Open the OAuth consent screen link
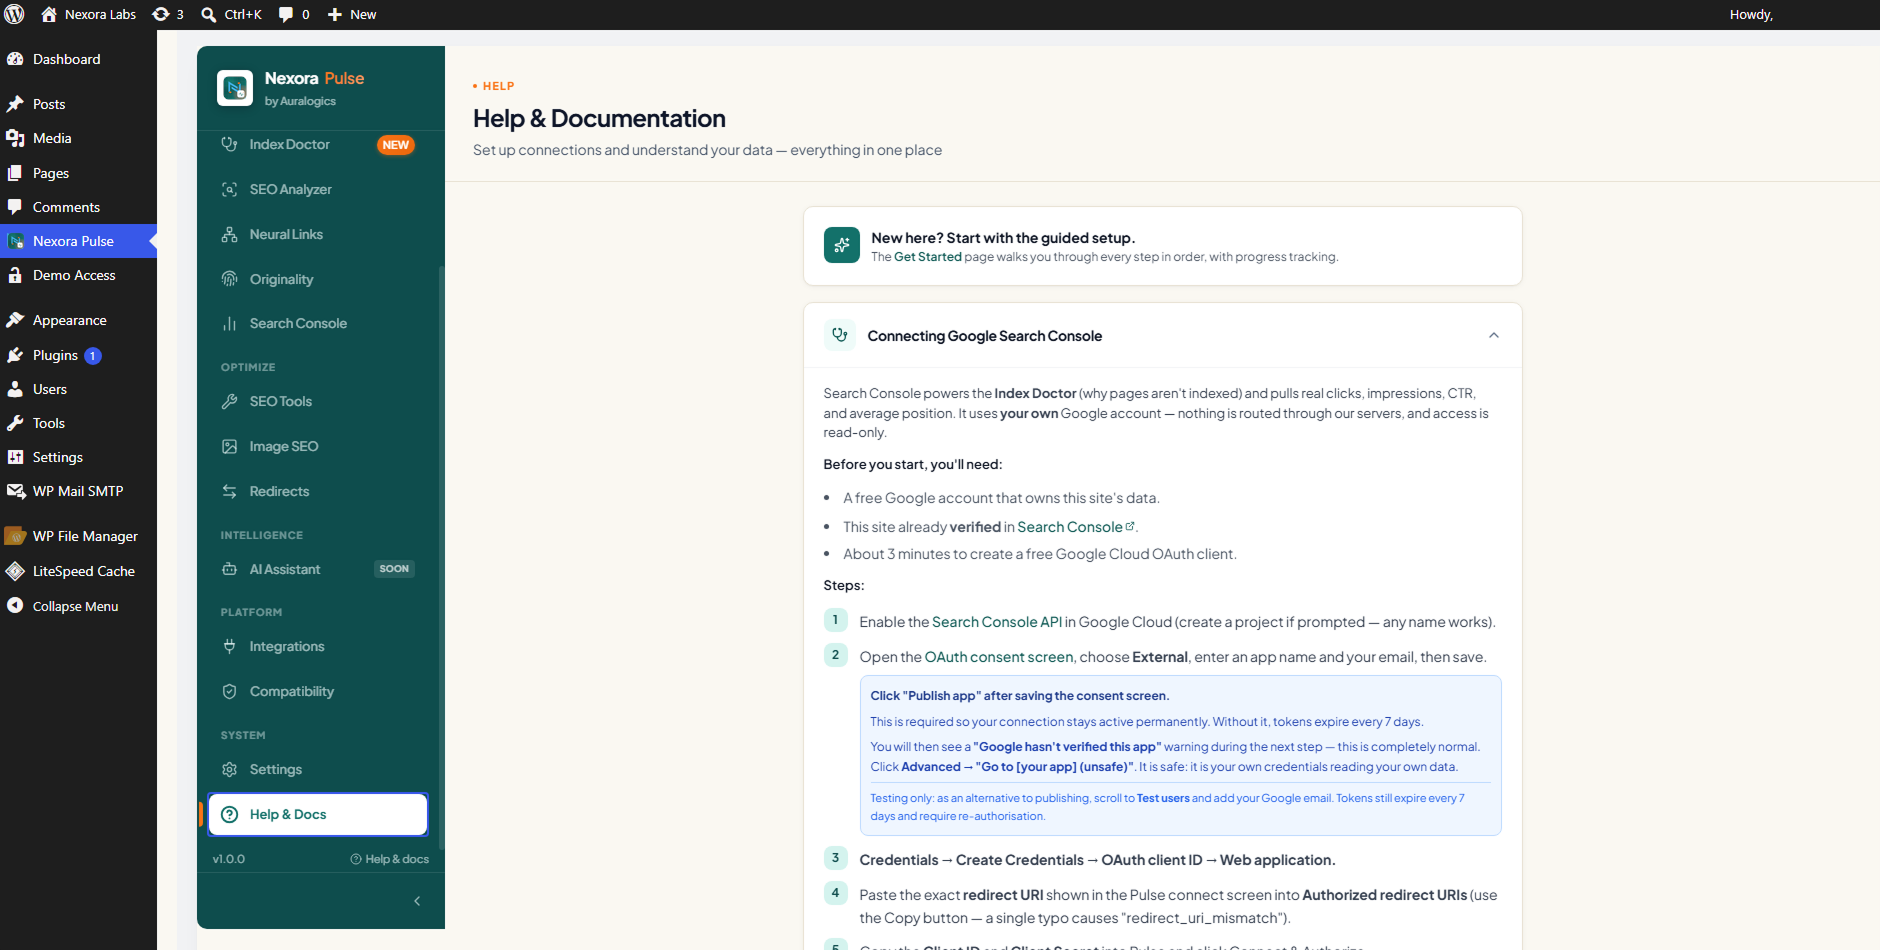Screen dimensions: 1880x950 tap(999, 657)
